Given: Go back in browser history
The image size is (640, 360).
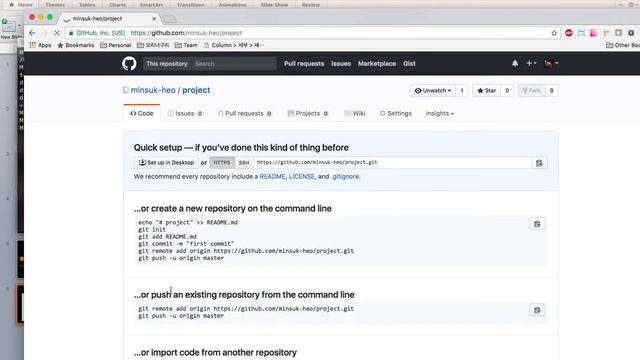Looking at the screenshot, I should point(32,33).
